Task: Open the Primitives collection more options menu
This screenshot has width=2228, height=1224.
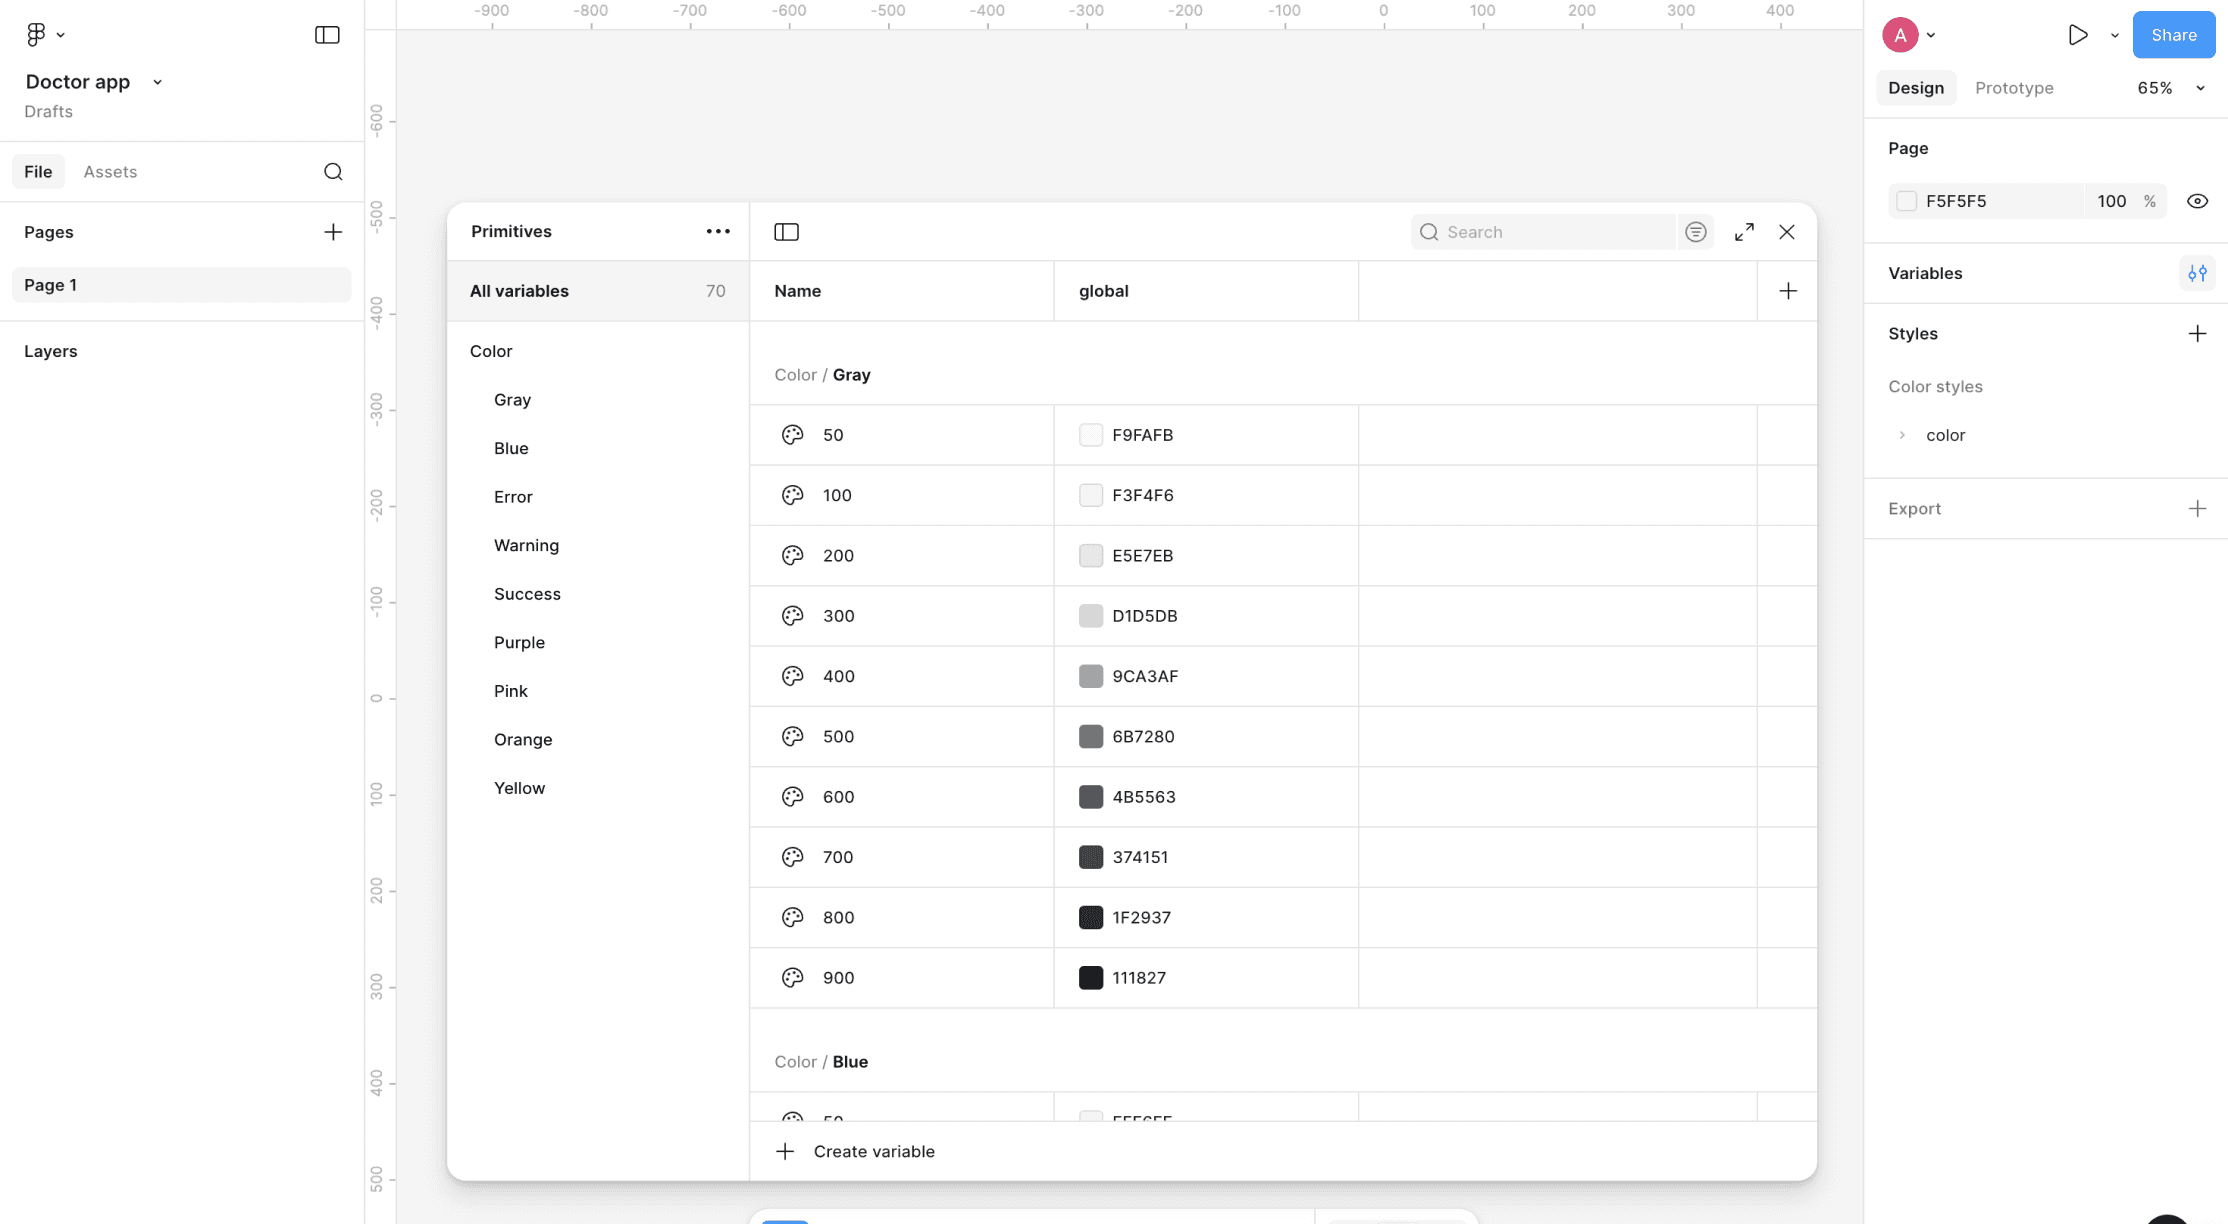Action: [718, 231]
